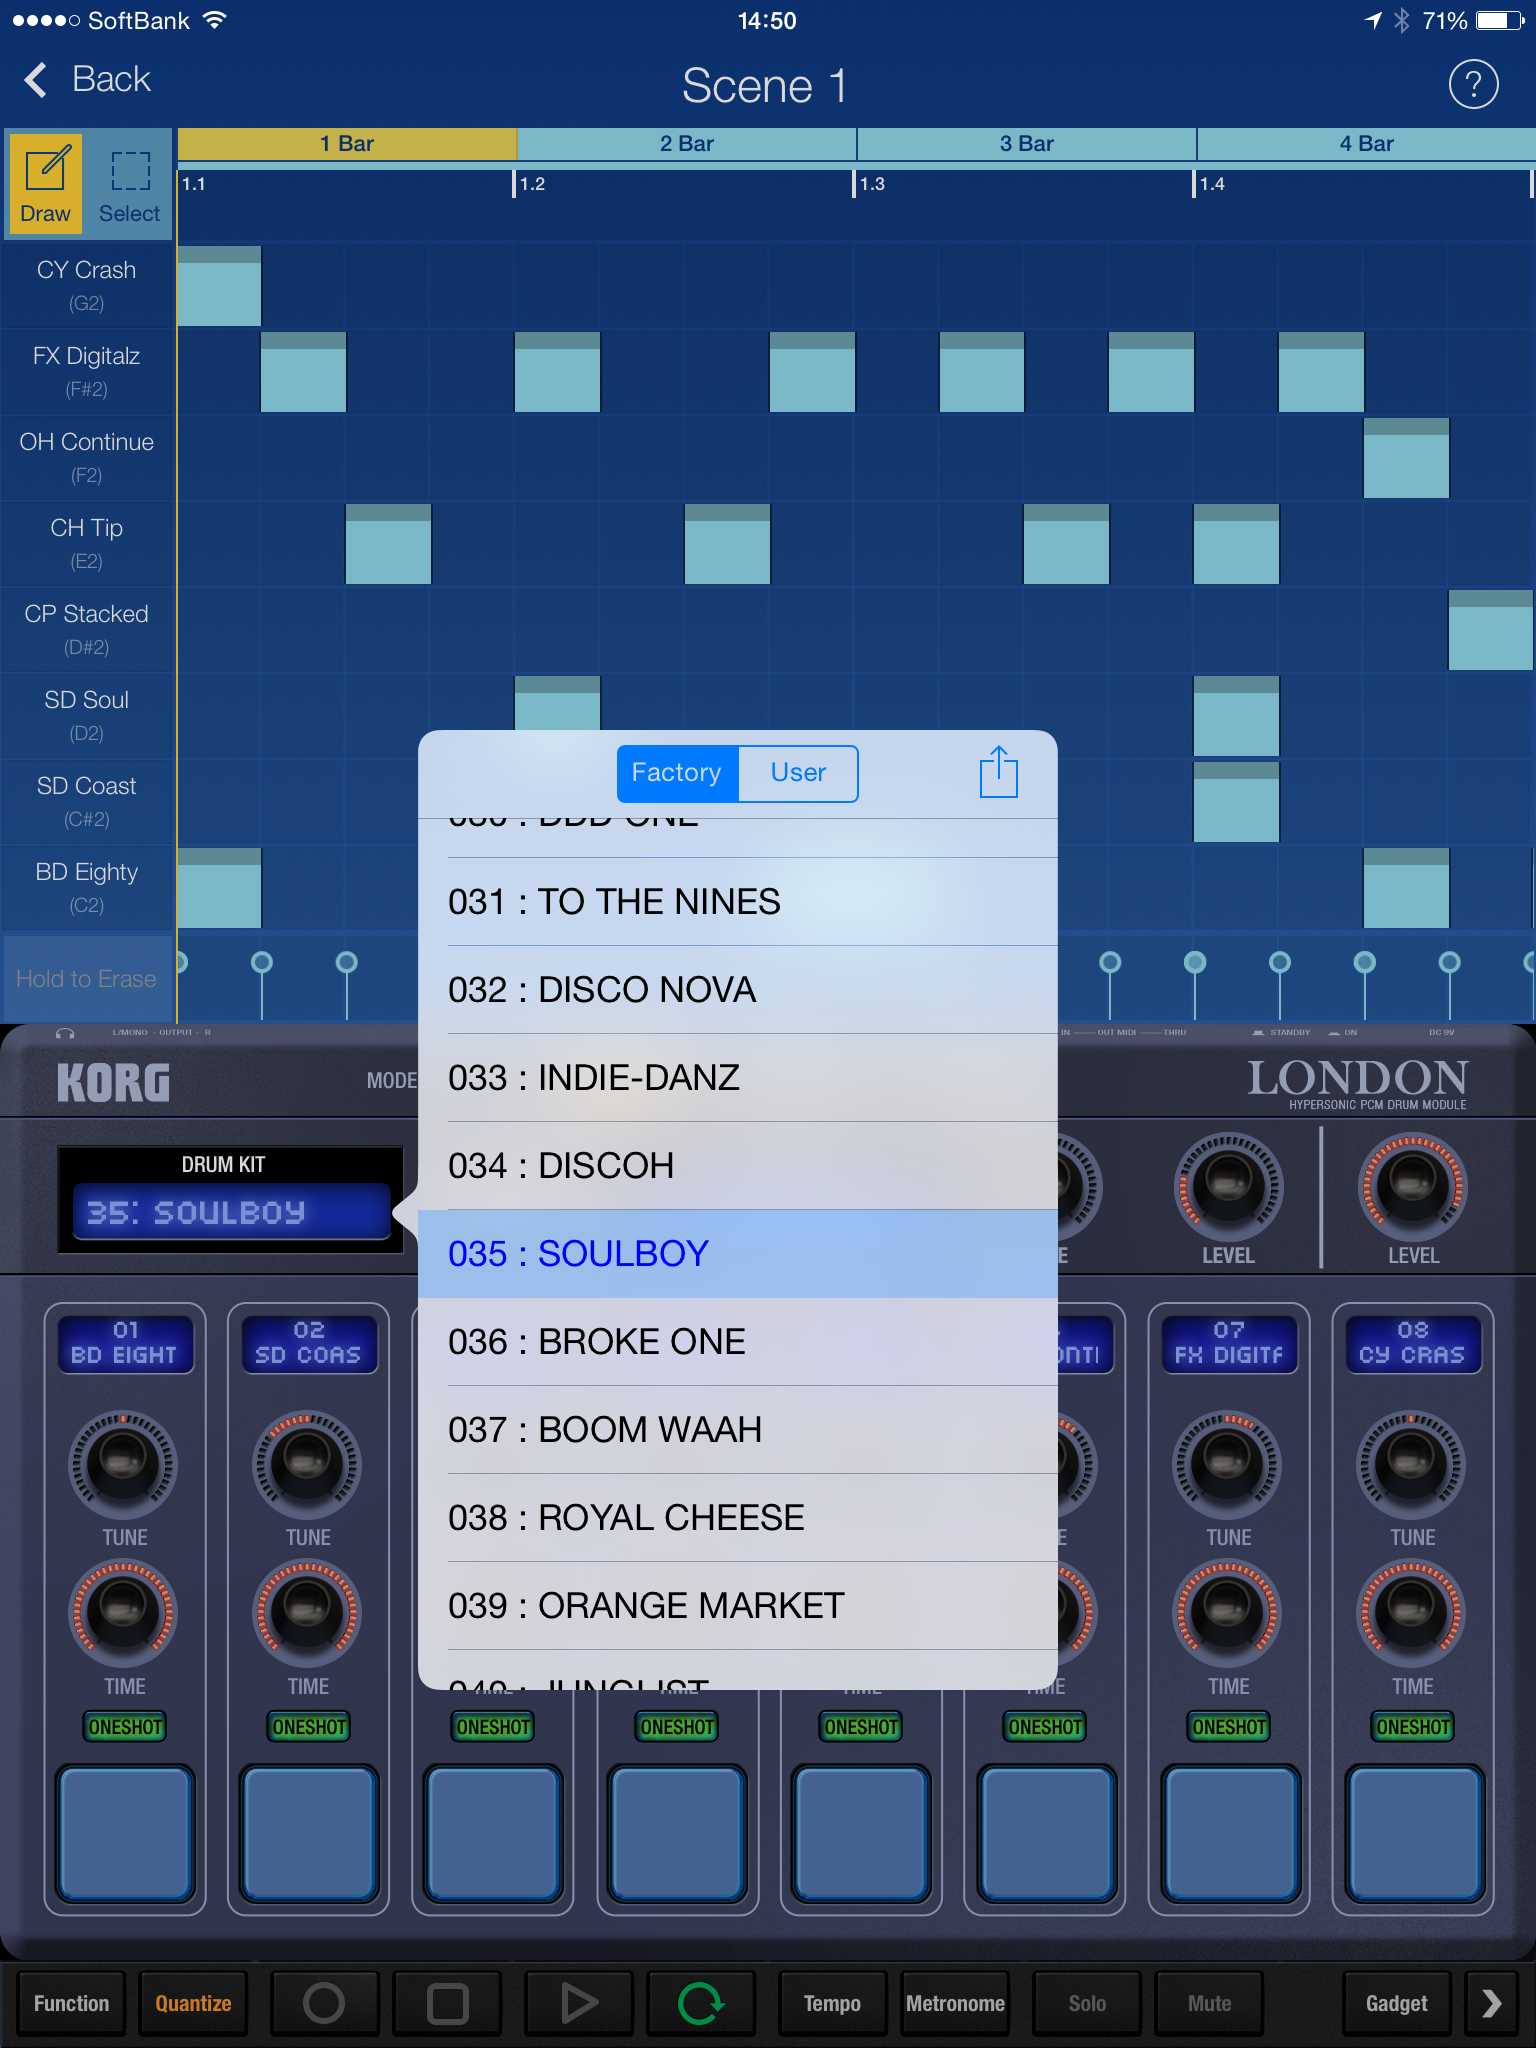Tap the FX Digitalz (F#2) row label
The width and height of the screenshot is (1536, 2048).
pos(87,371)
